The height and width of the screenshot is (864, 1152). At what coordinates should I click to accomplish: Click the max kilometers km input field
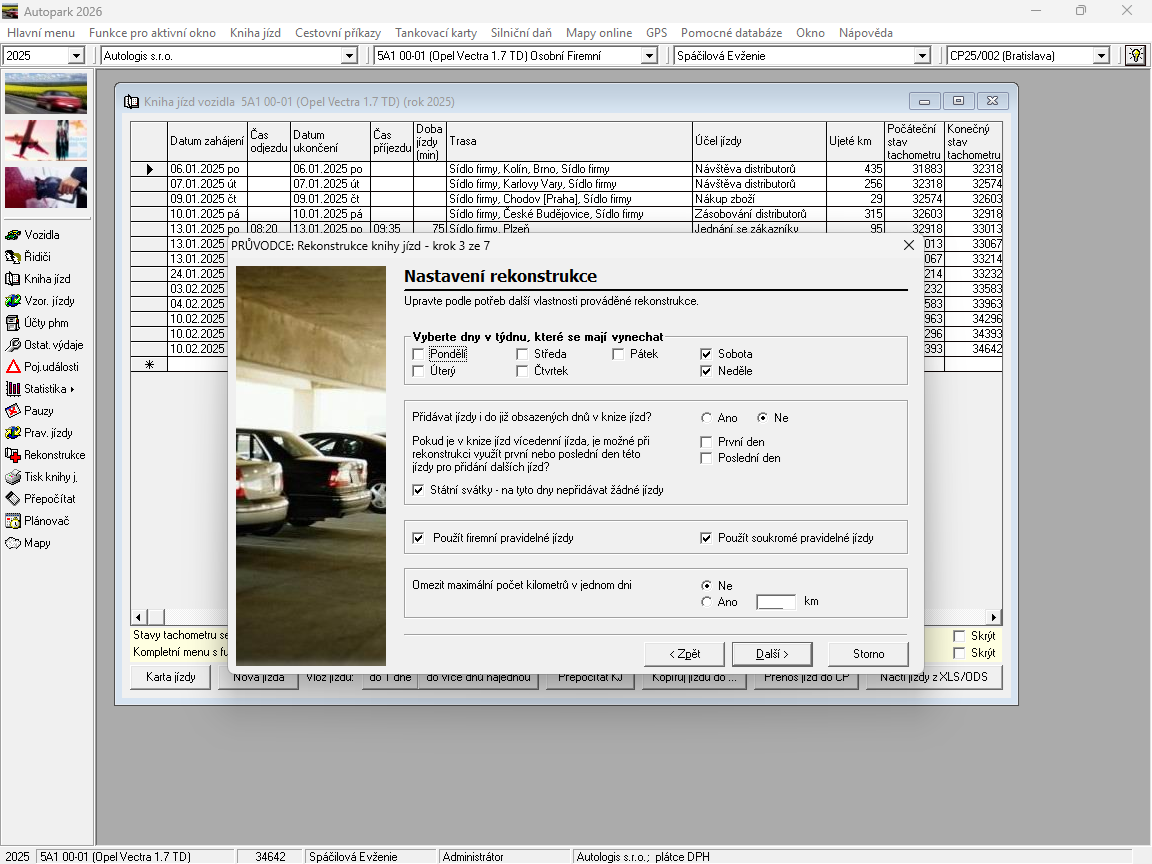(x=776, y=602)
